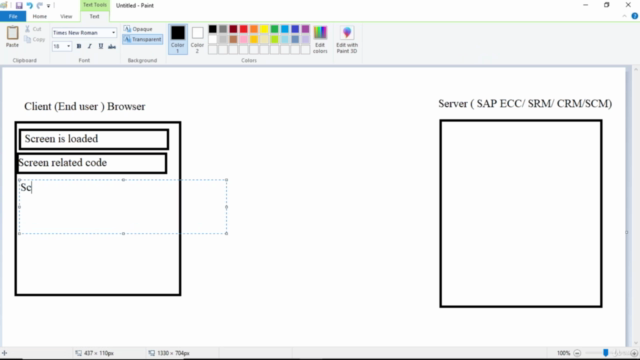The image size is (640, 360).
Task: Click Undo in quick access toolbar
Action: click(x=29, y=5)
